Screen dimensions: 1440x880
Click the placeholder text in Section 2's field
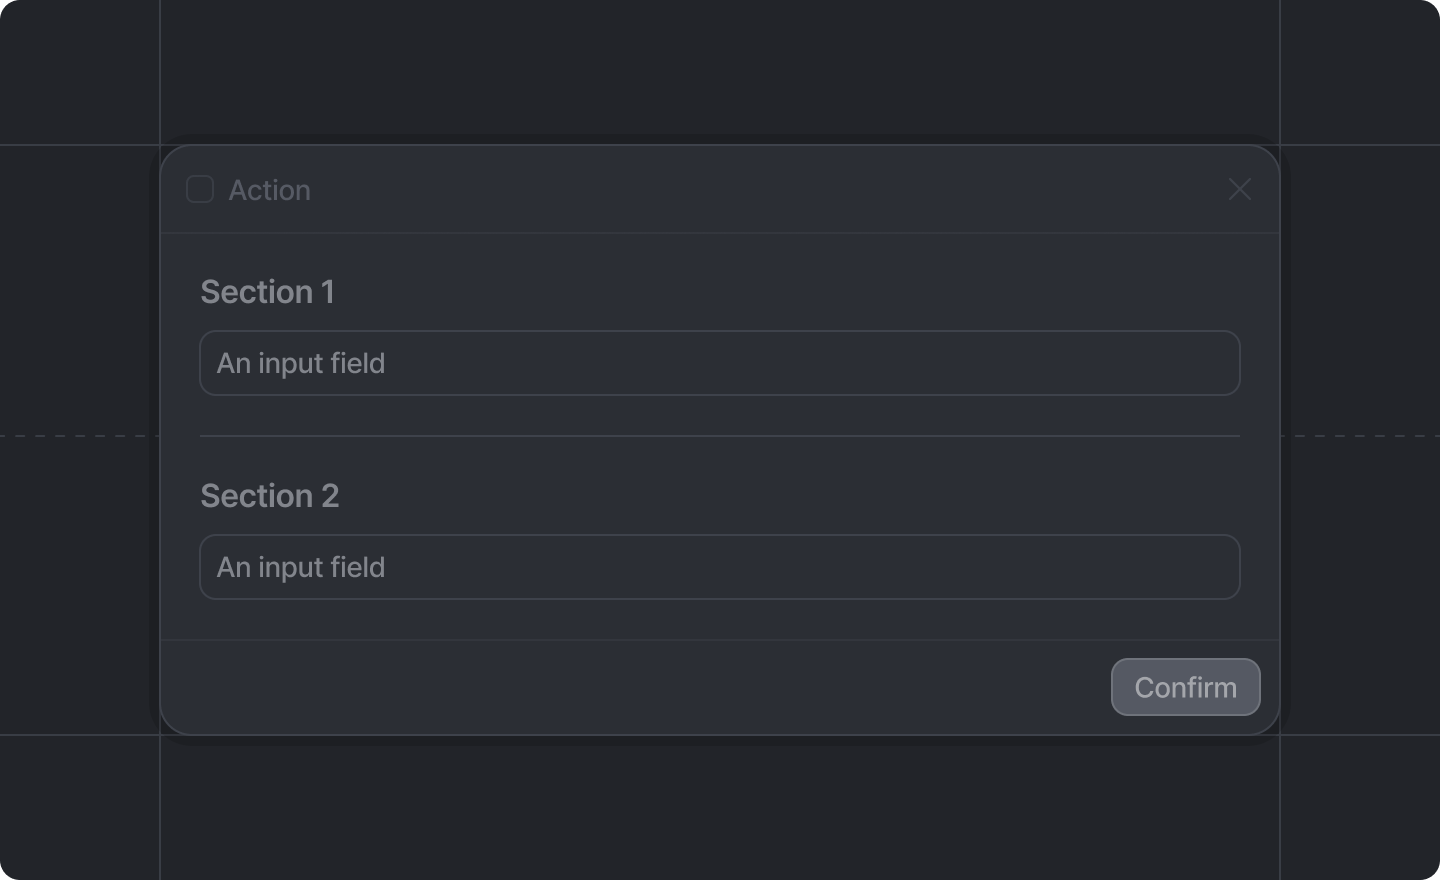click(x=301, y=567)
